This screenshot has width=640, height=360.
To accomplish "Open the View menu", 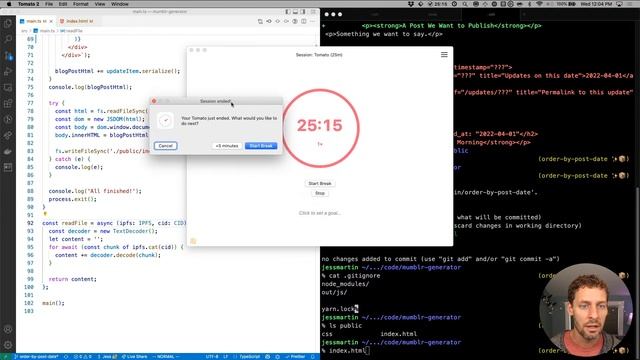I will point(100,4).
